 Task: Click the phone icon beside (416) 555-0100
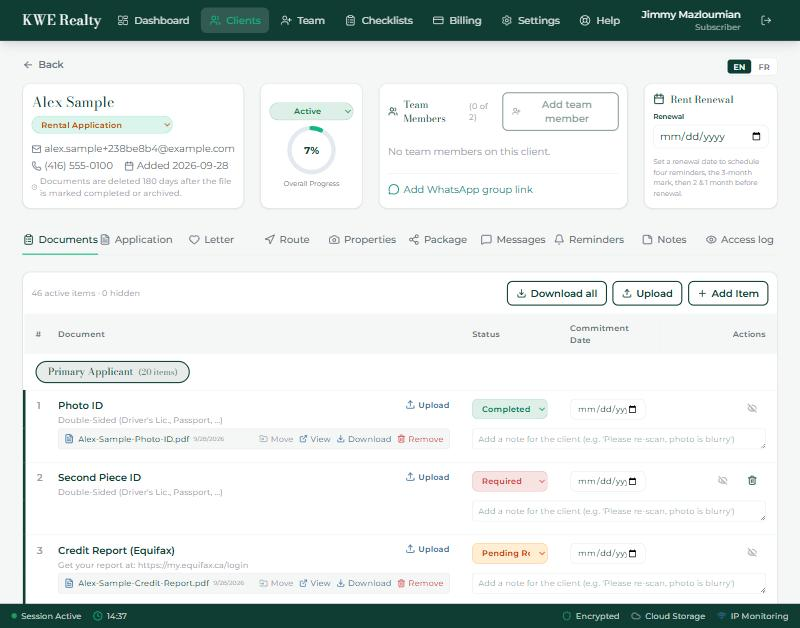coord(36,166)
